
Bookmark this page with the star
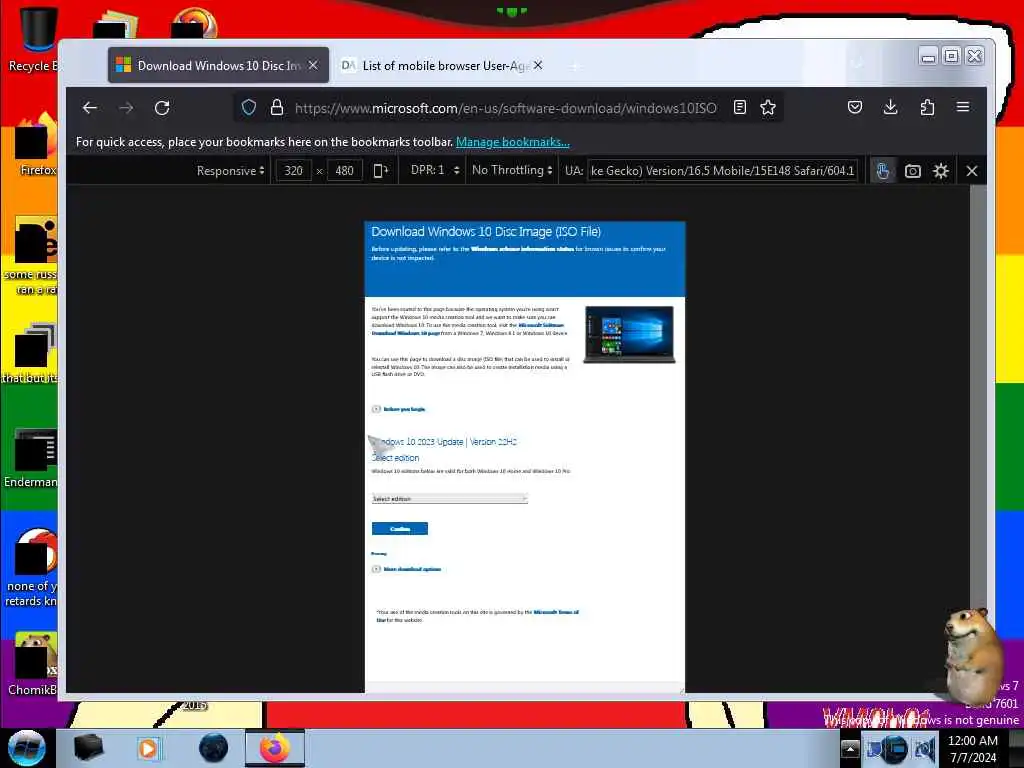(x=768, y=108)
